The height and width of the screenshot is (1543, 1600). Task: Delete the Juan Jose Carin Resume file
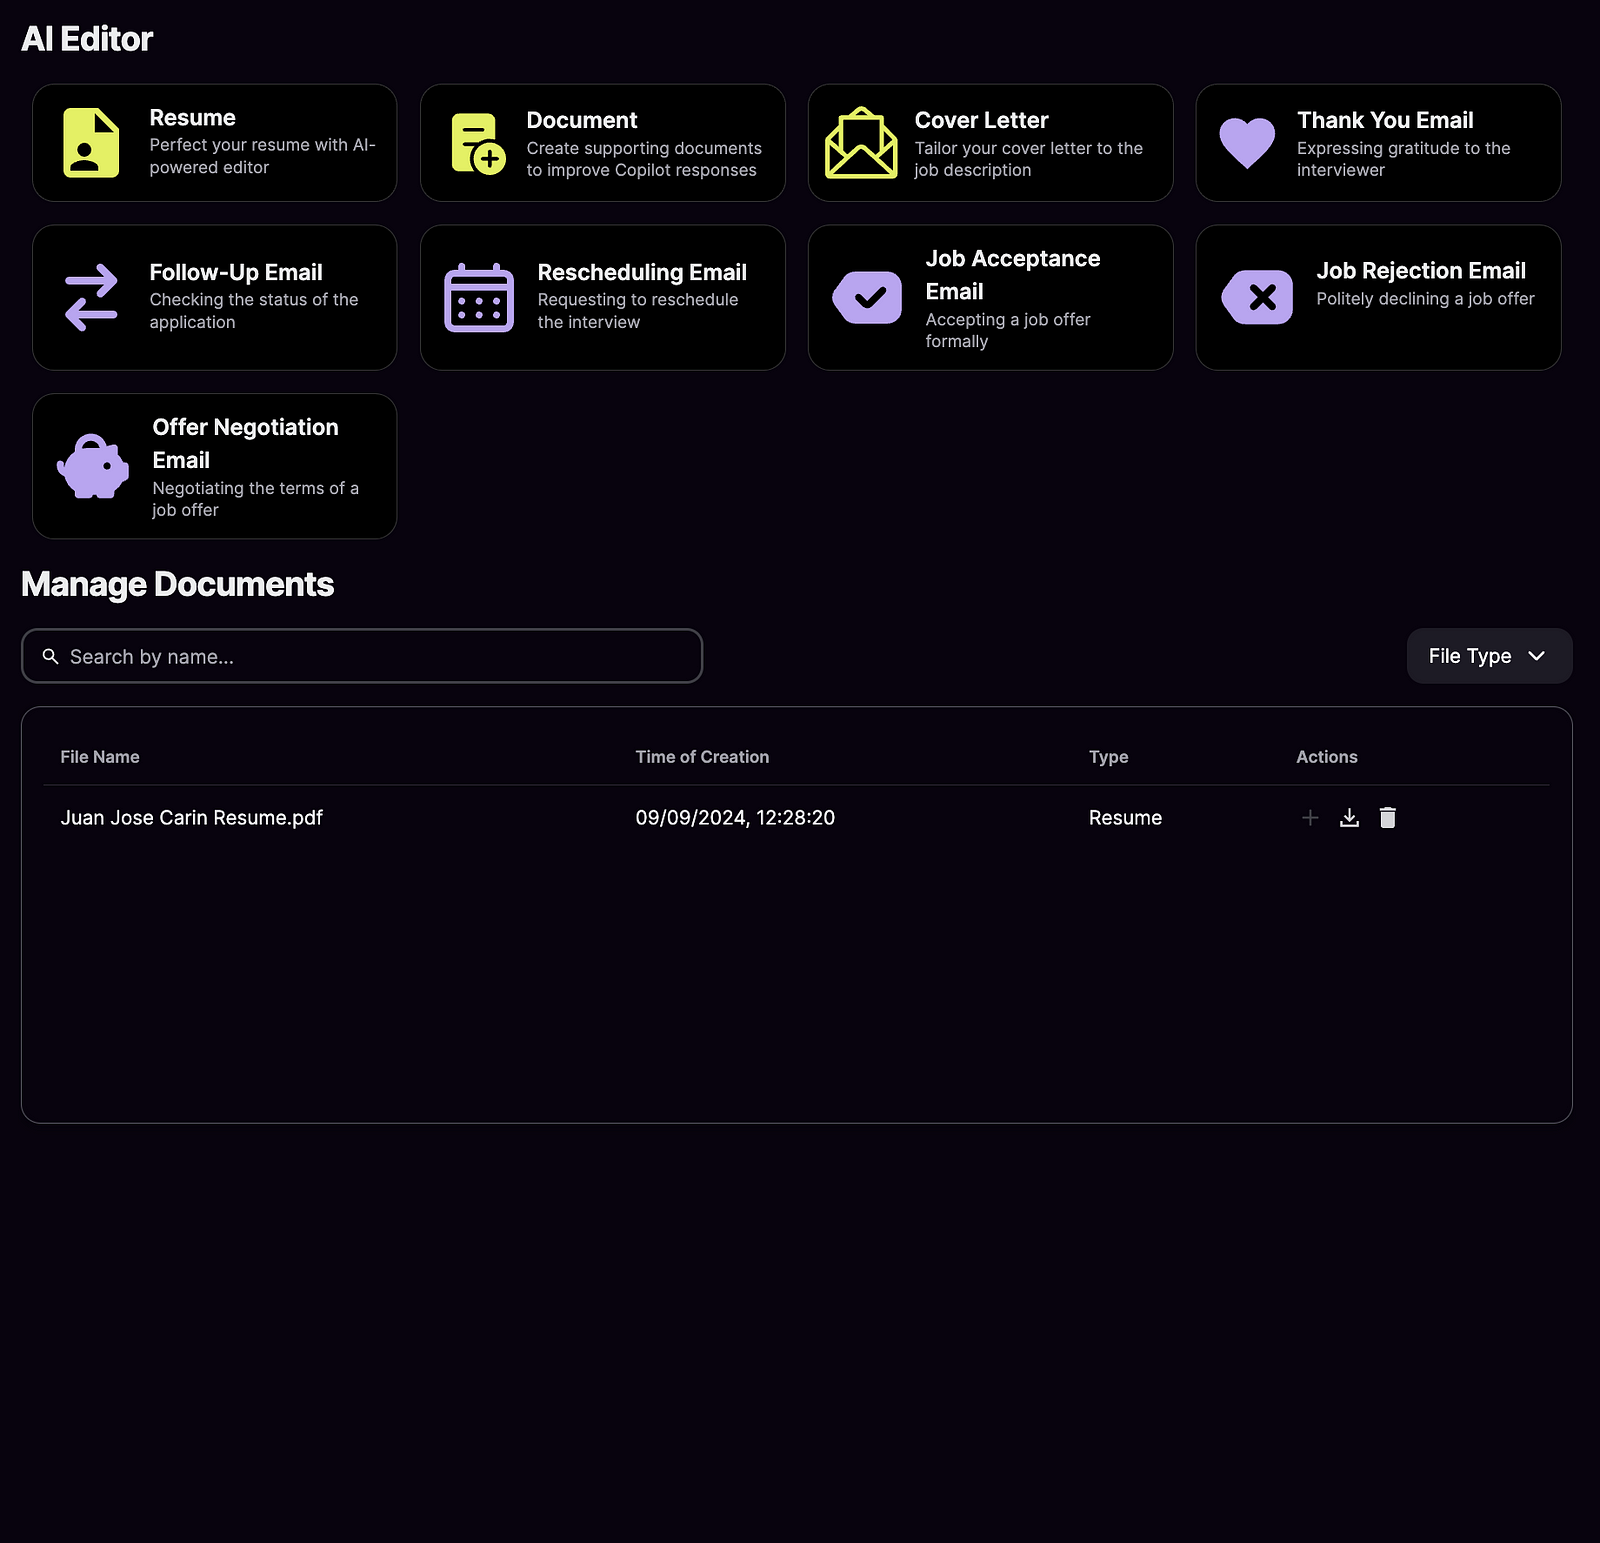[1387, 818]
